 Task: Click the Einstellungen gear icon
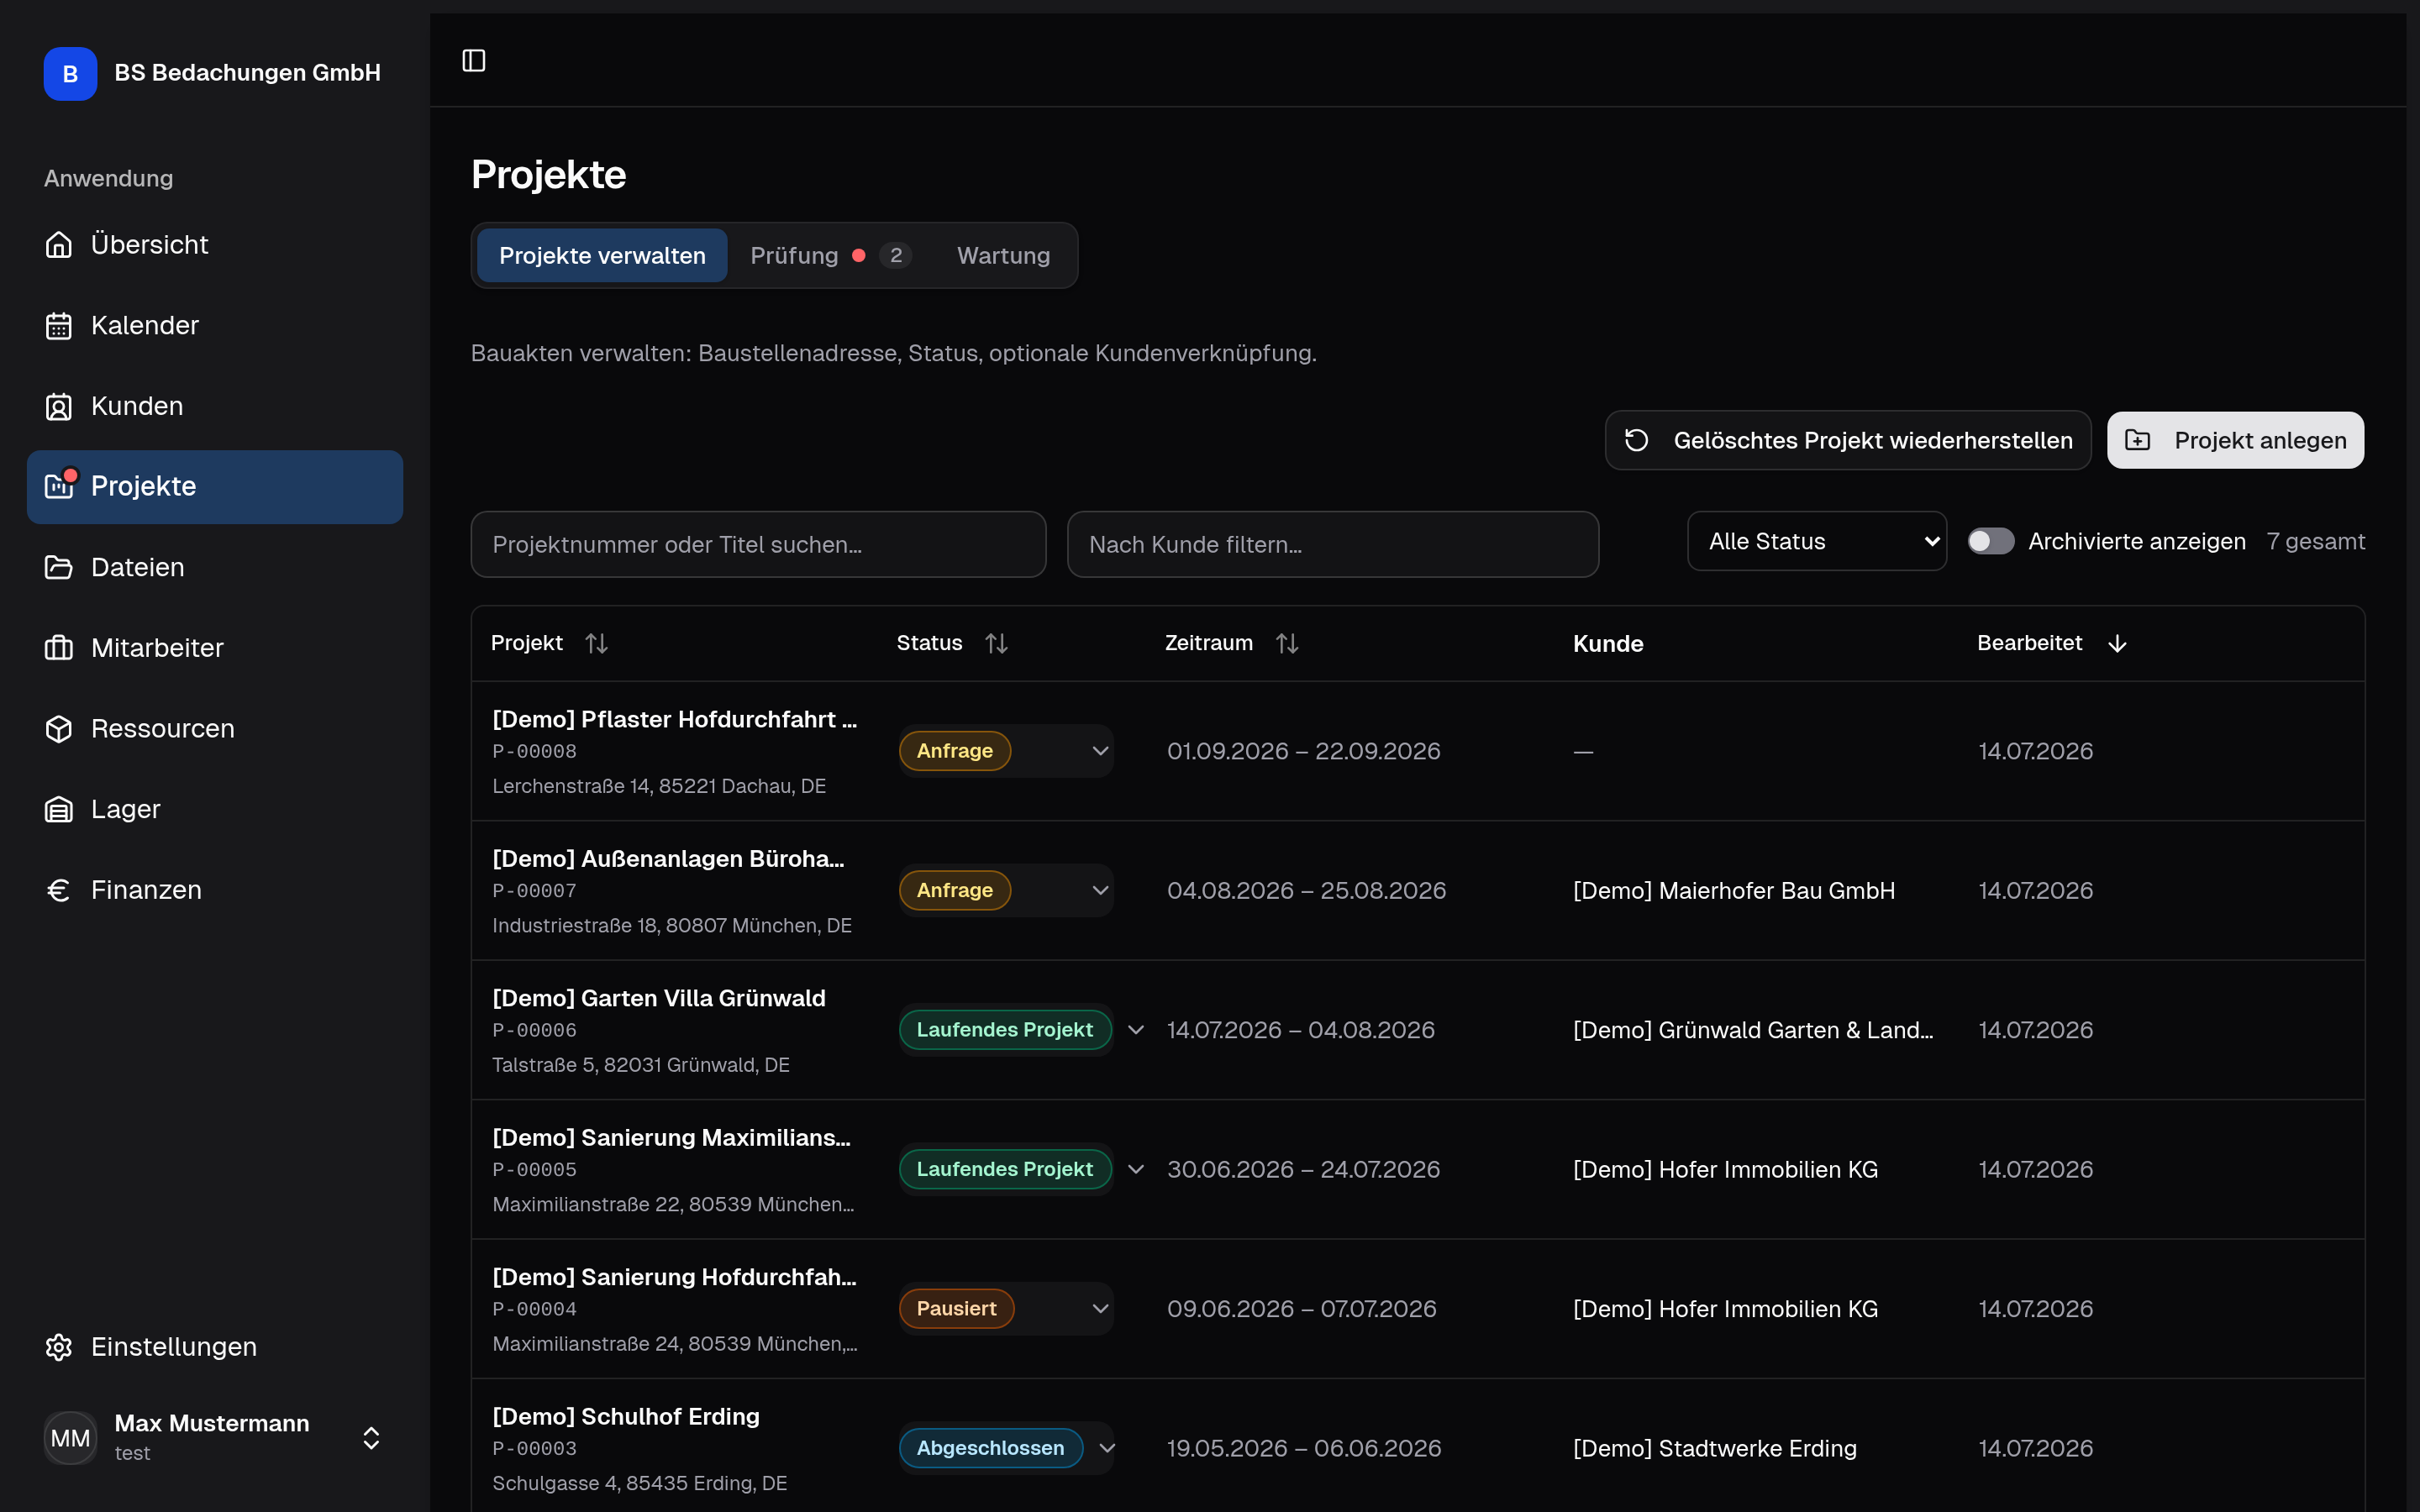coord(59,1347)
